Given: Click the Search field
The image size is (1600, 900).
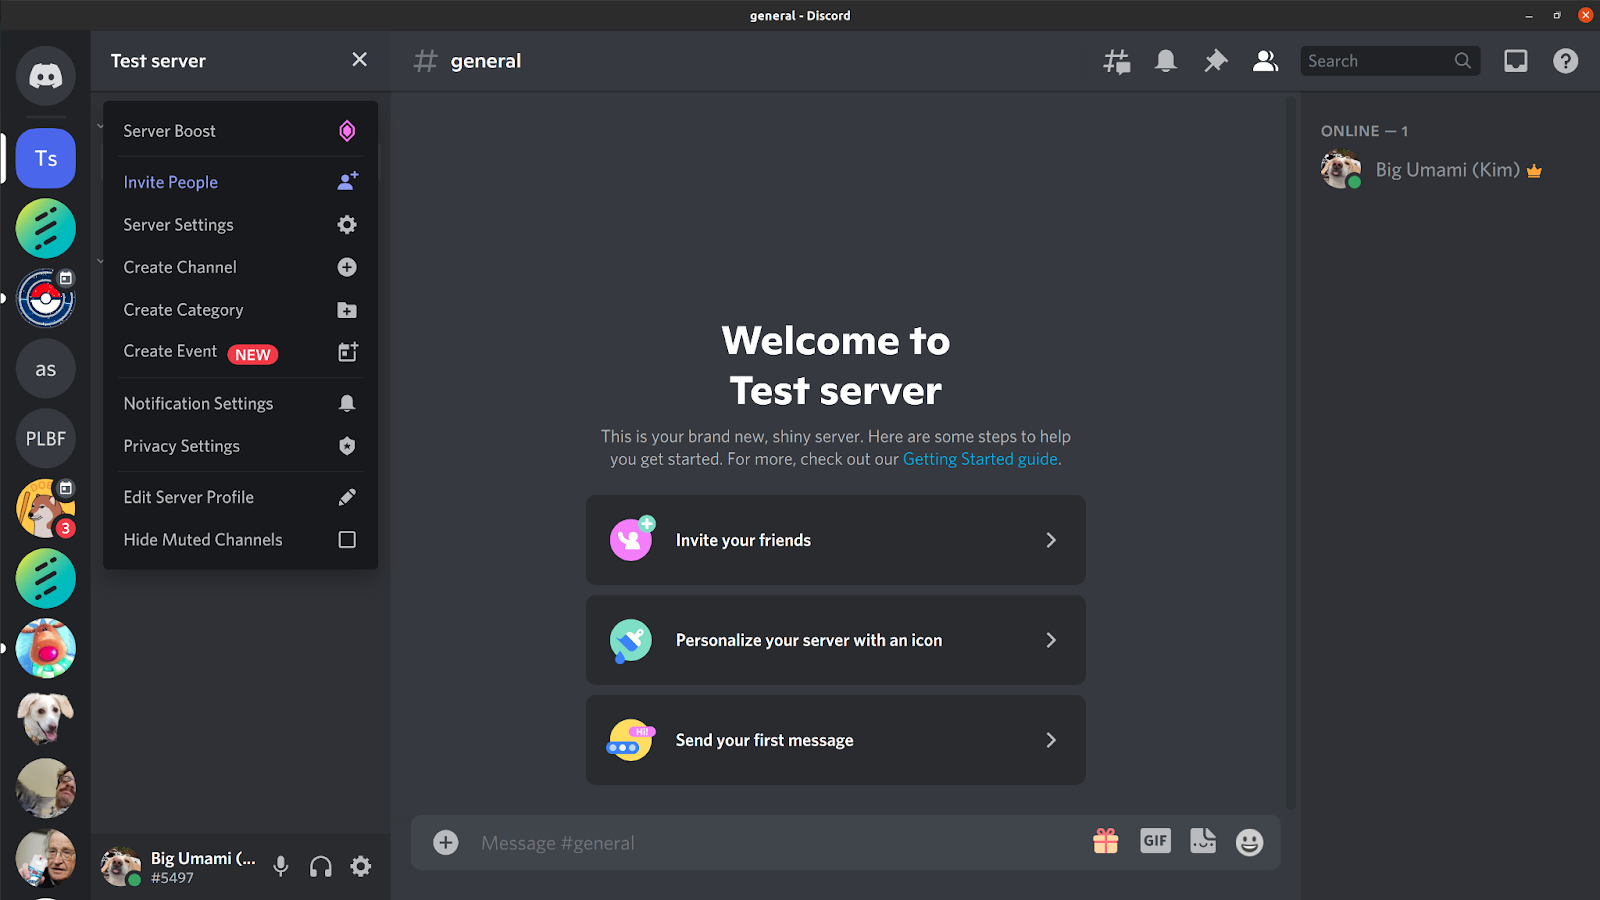Looking at the screenshot, I should [1390, 61].
